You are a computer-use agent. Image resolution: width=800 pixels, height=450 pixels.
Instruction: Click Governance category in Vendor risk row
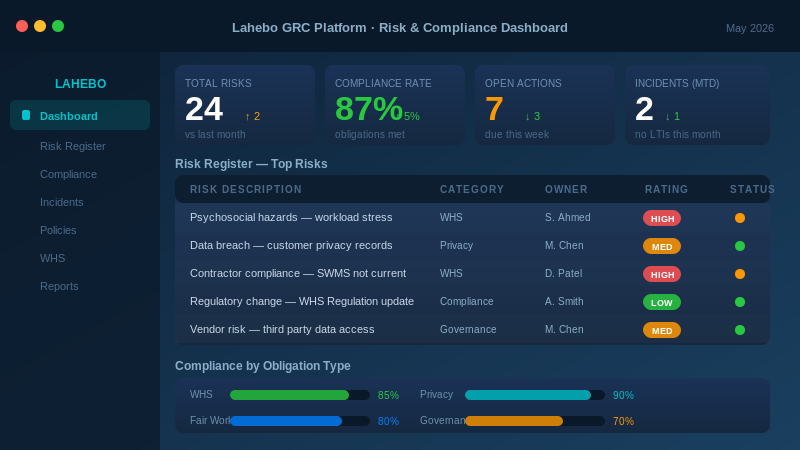pos(468,330)
